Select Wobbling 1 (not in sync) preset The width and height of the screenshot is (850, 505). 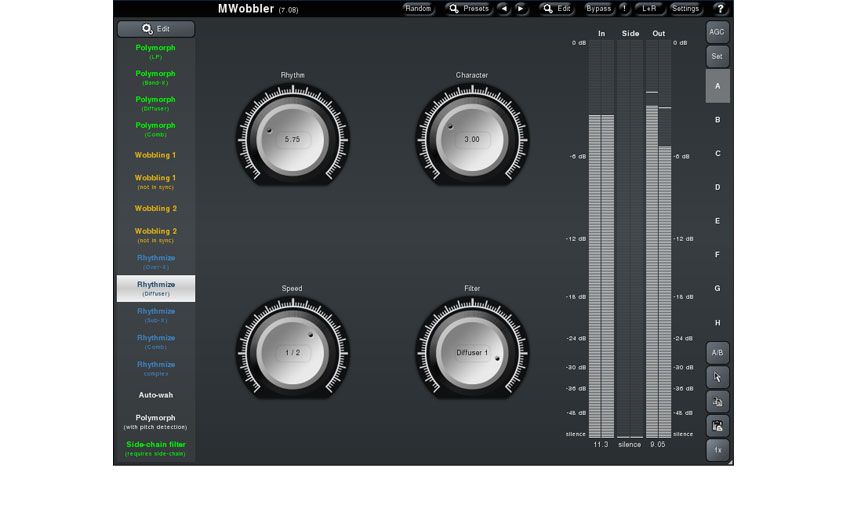(156, 182)
